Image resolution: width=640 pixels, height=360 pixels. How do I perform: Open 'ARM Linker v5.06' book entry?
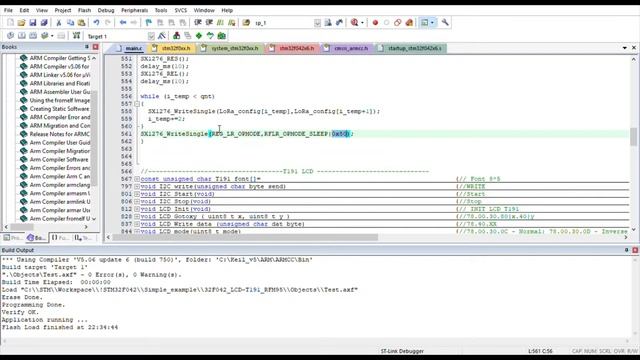click(59, 75)
